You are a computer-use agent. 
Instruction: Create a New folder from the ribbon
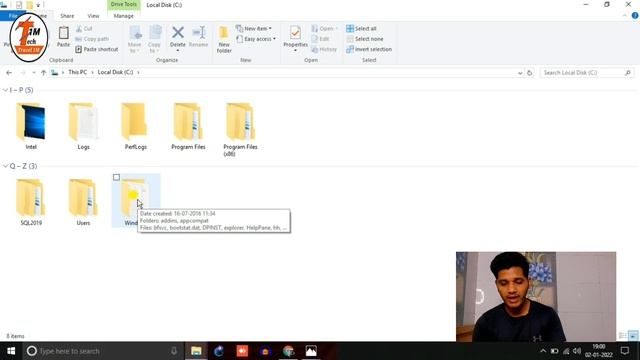point(224,39)
